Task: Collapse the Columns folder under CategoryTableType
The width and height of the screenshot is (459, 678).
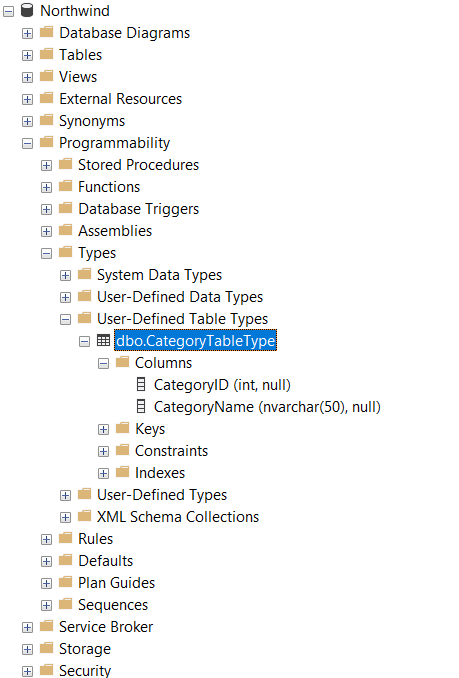Action: click(103, 364)
